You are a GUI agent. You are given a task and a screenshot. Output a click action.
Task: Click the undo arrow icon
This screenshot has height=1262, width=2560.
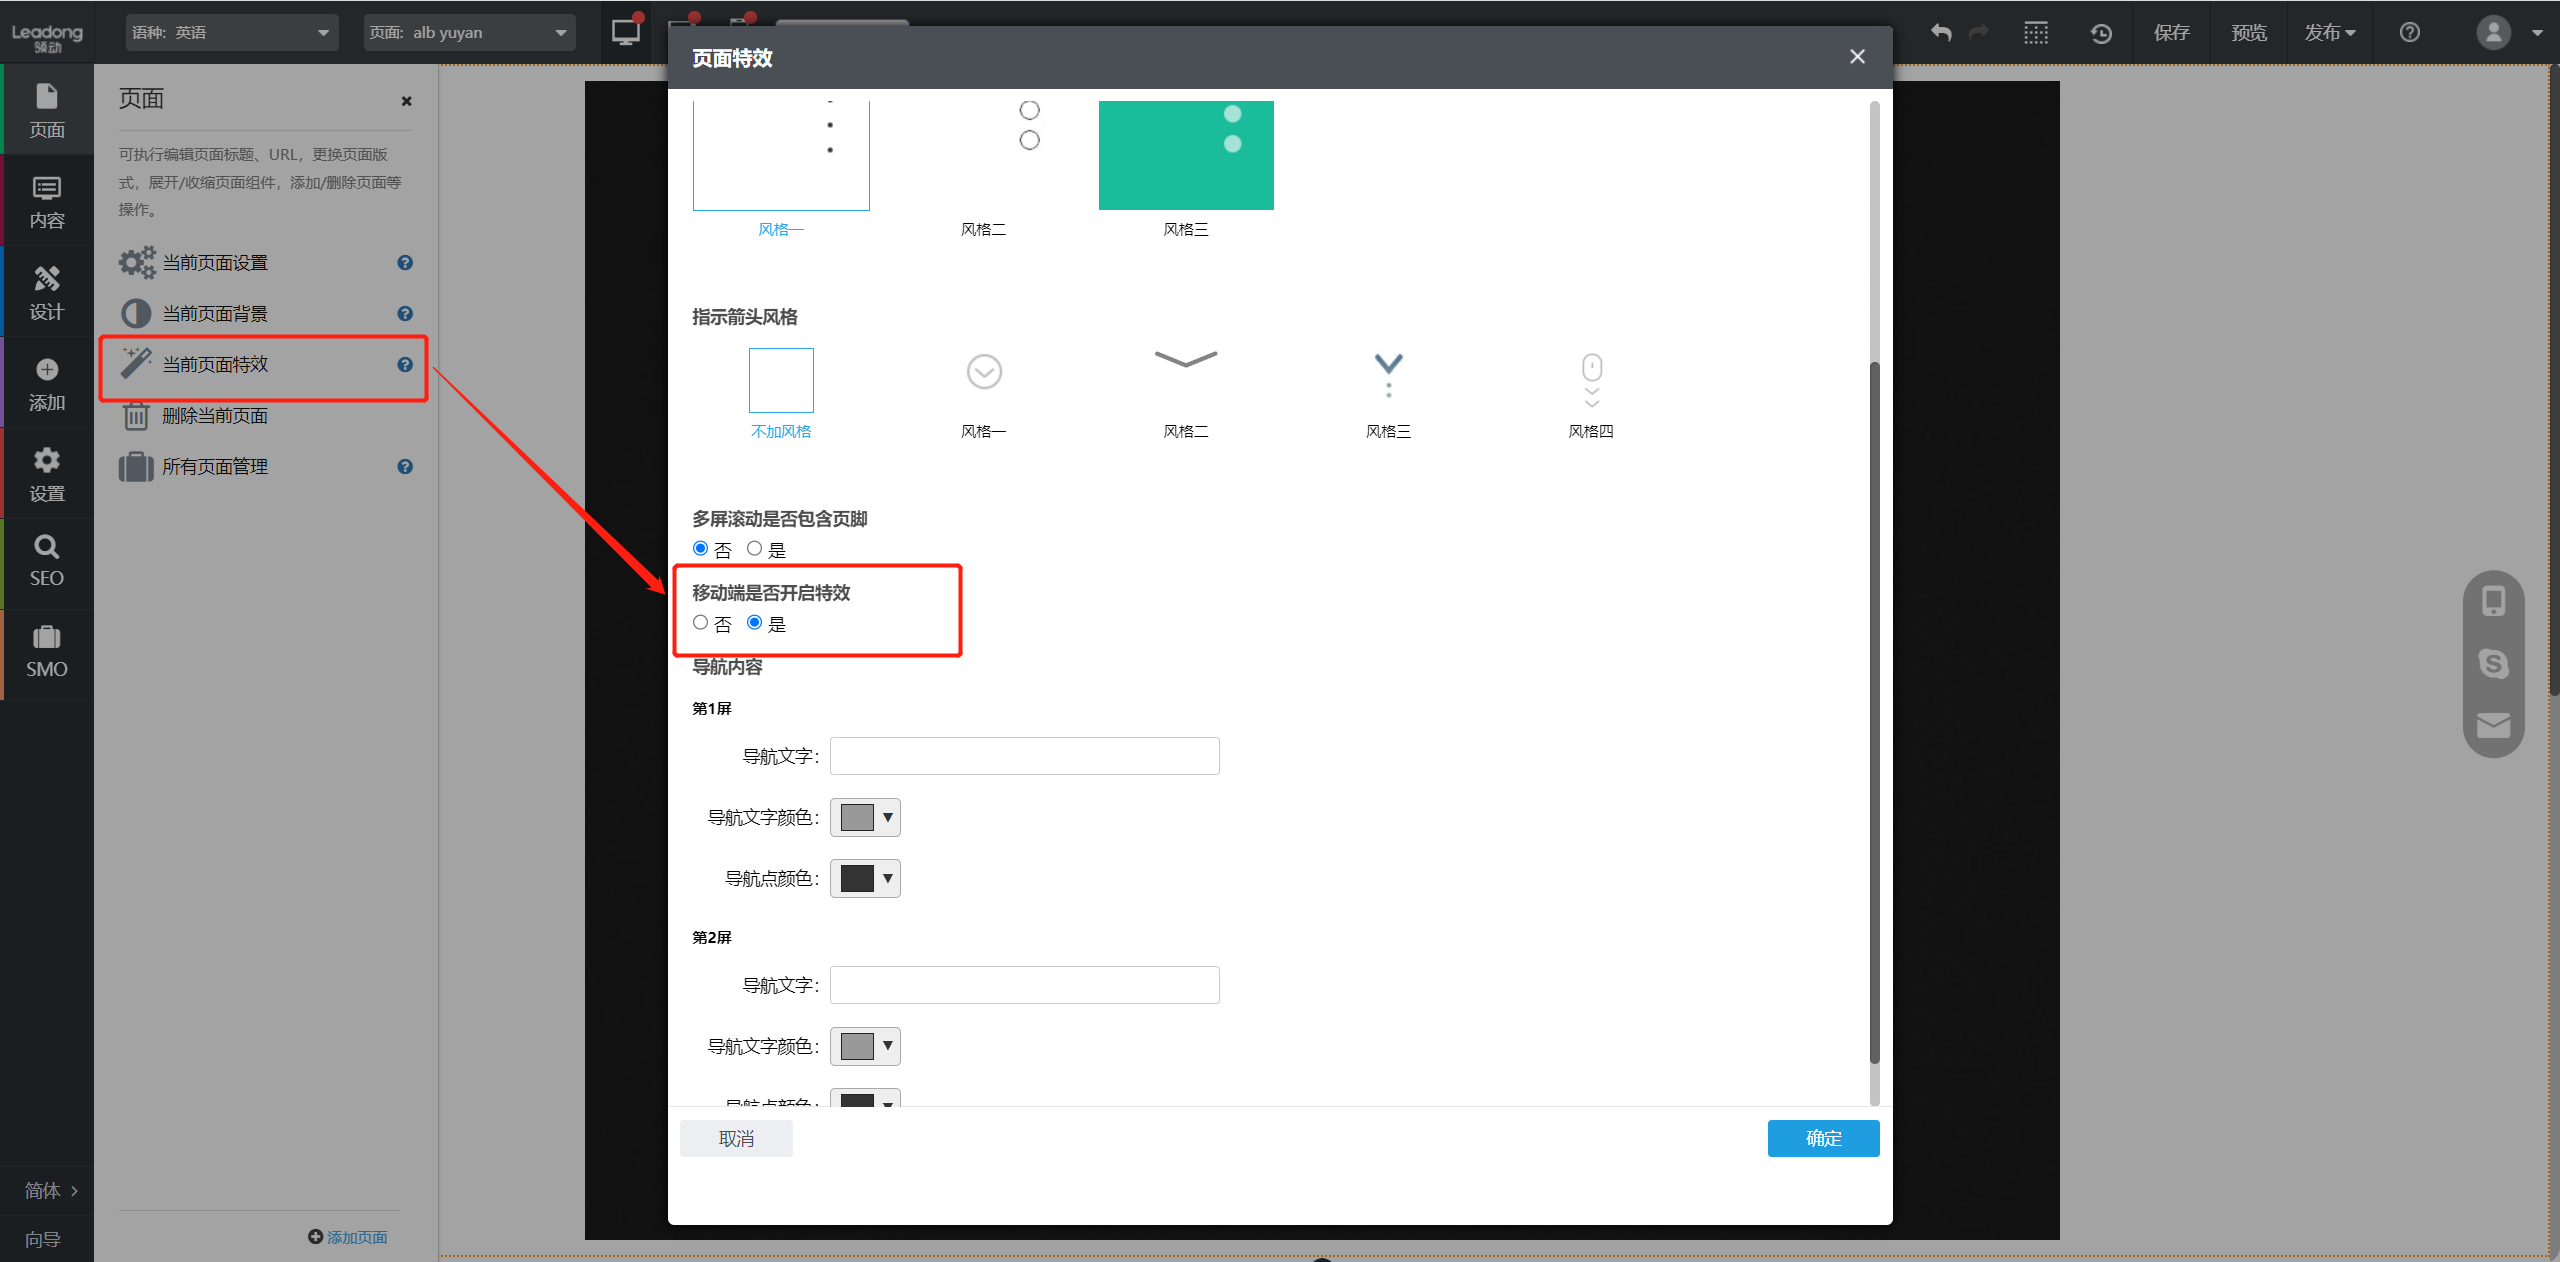coord(1940,33)
